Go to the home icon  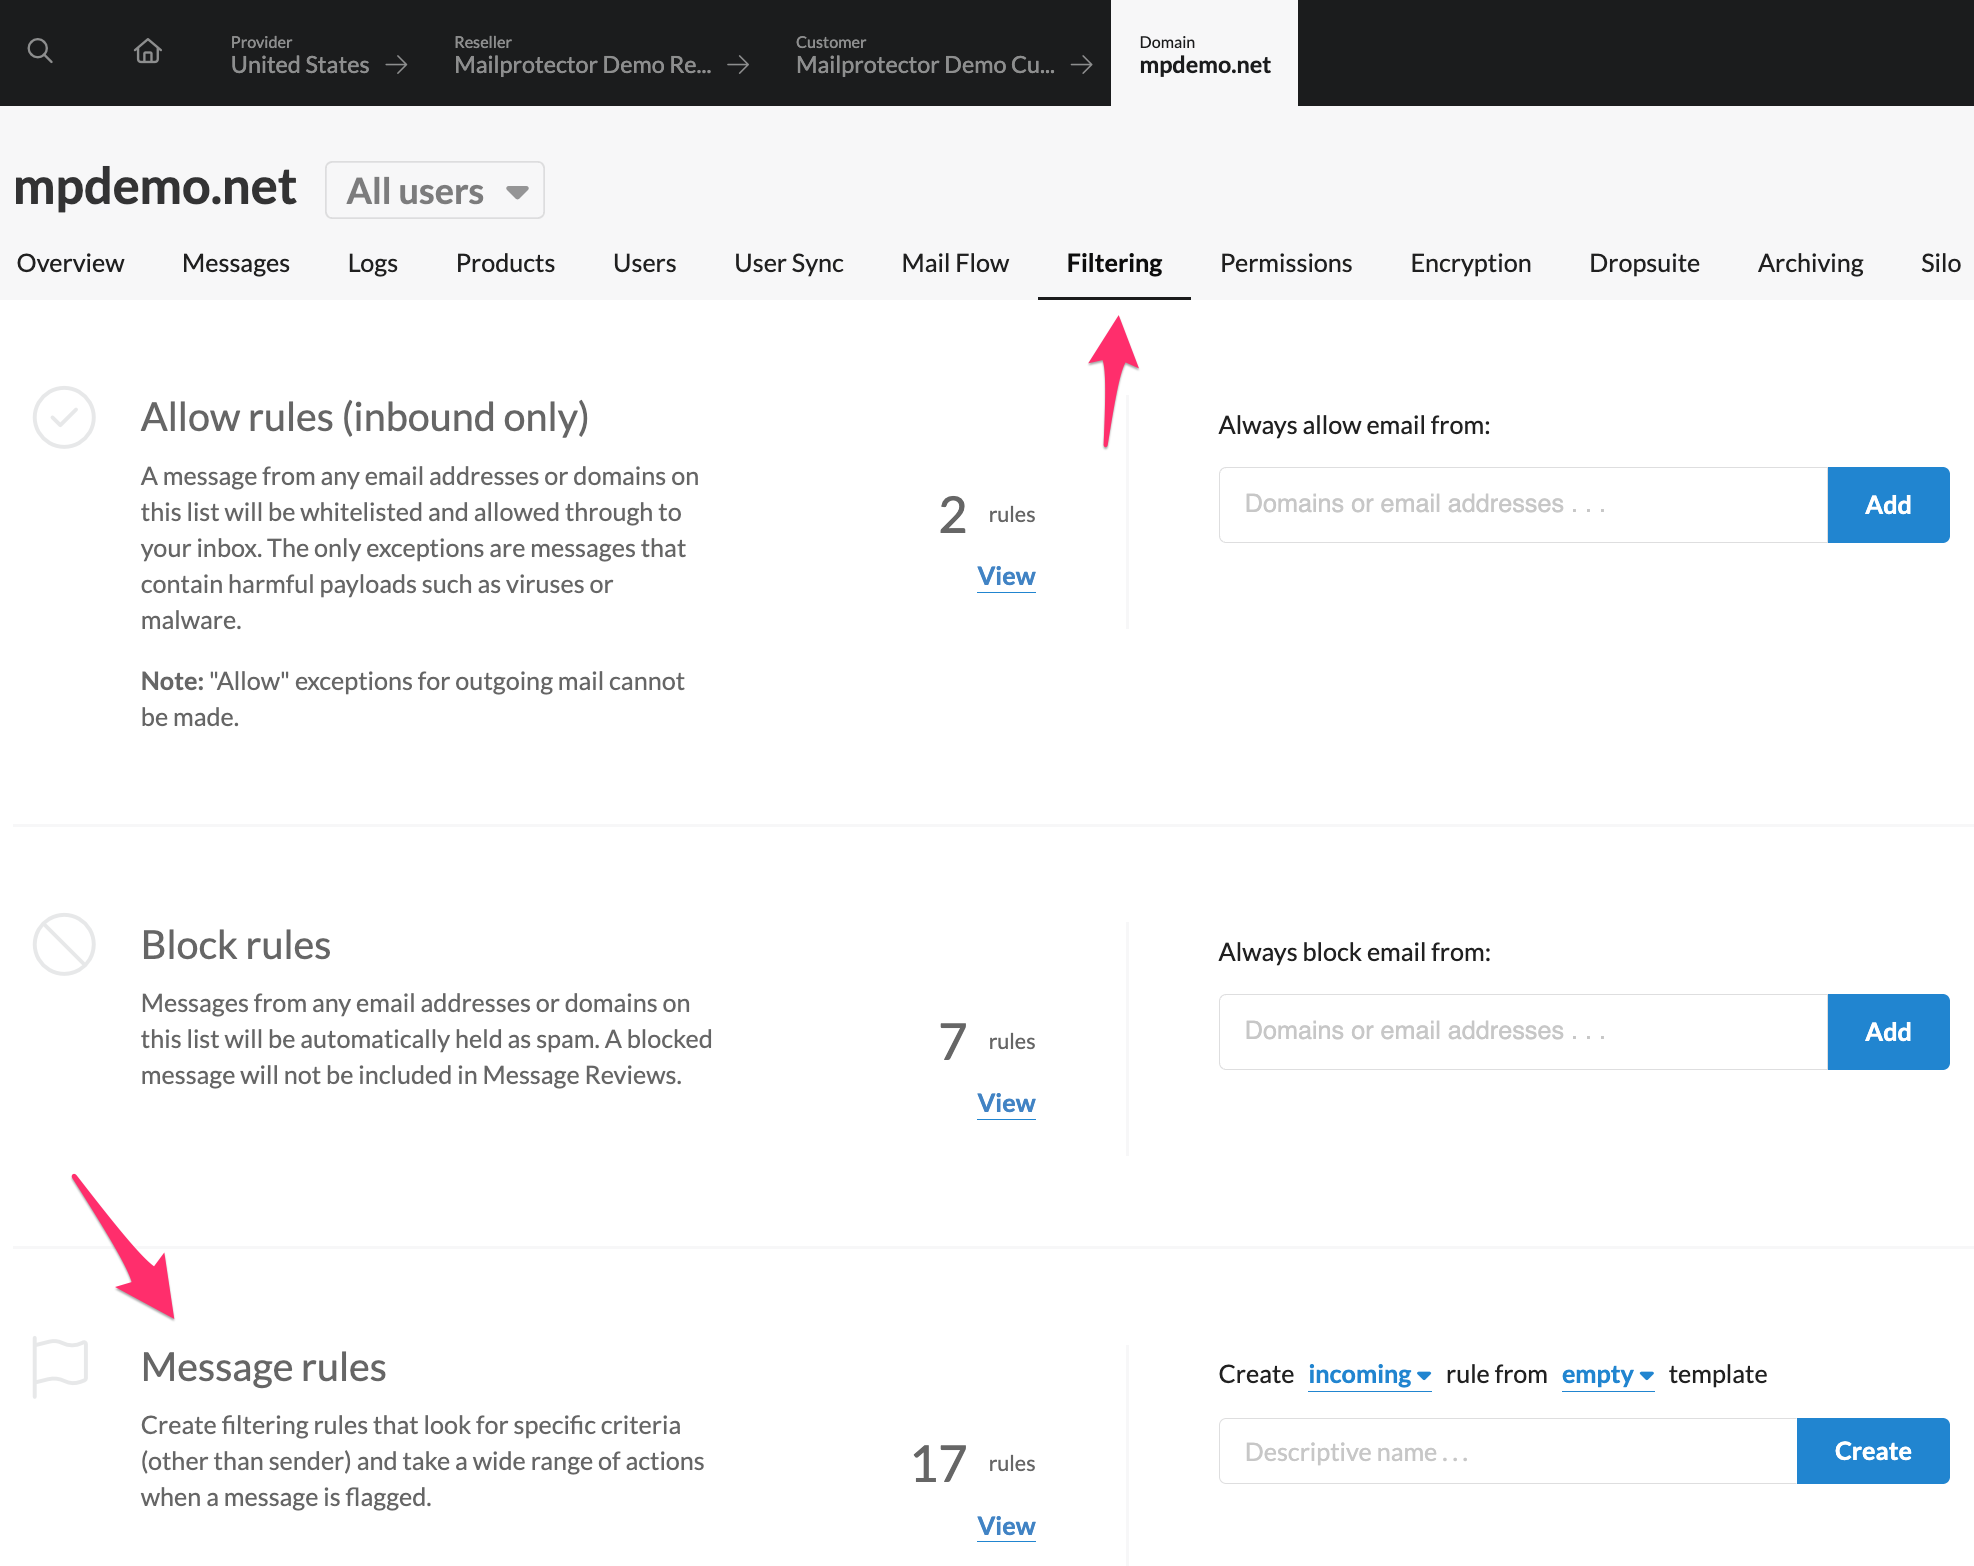point(148,51)
